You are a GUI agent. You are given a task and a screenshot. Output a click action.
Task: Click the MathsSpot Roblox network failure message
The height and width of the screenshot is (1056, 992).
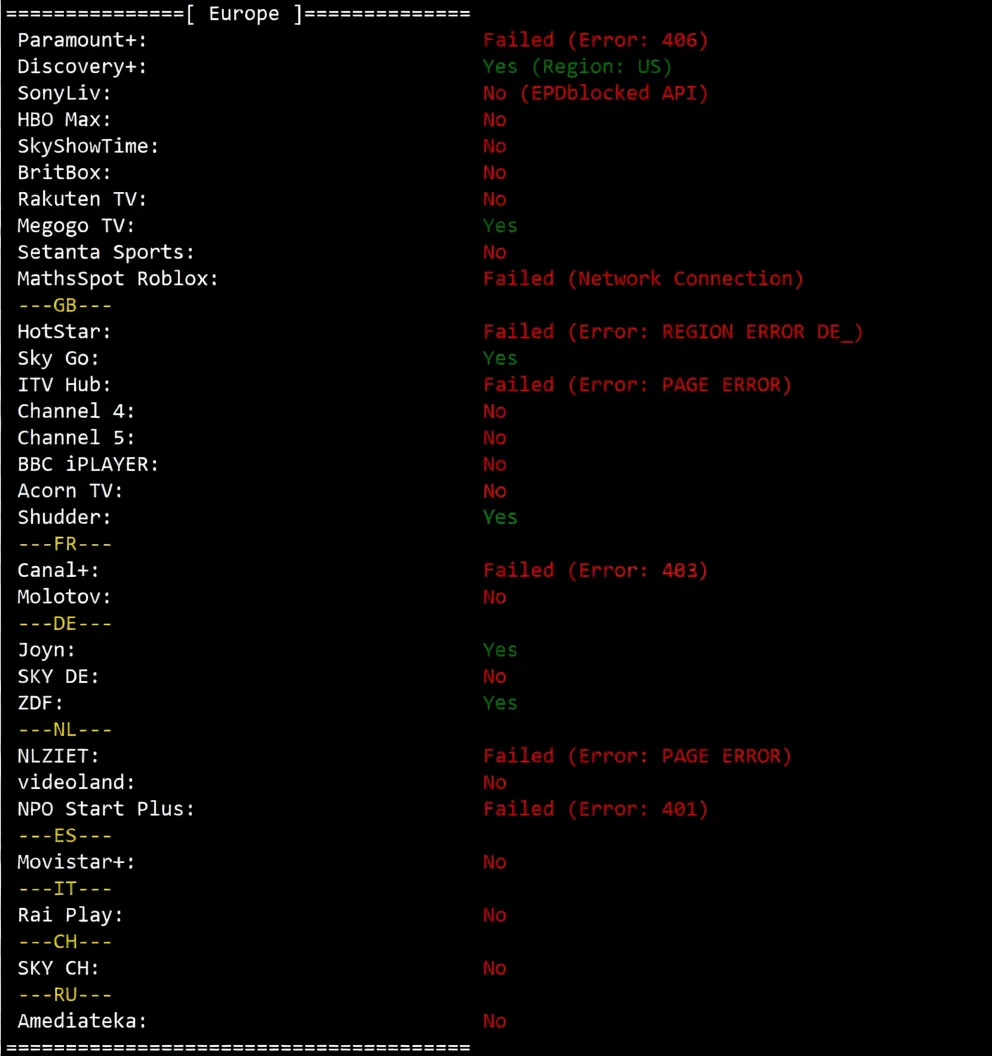click(x=643, y=279)
